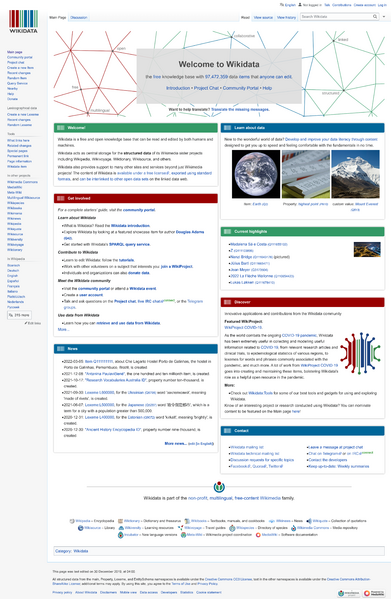Viewport: 391px width, 599px height.
Task: Open Query Service in the sidebar
Action: tap(17, 83)
